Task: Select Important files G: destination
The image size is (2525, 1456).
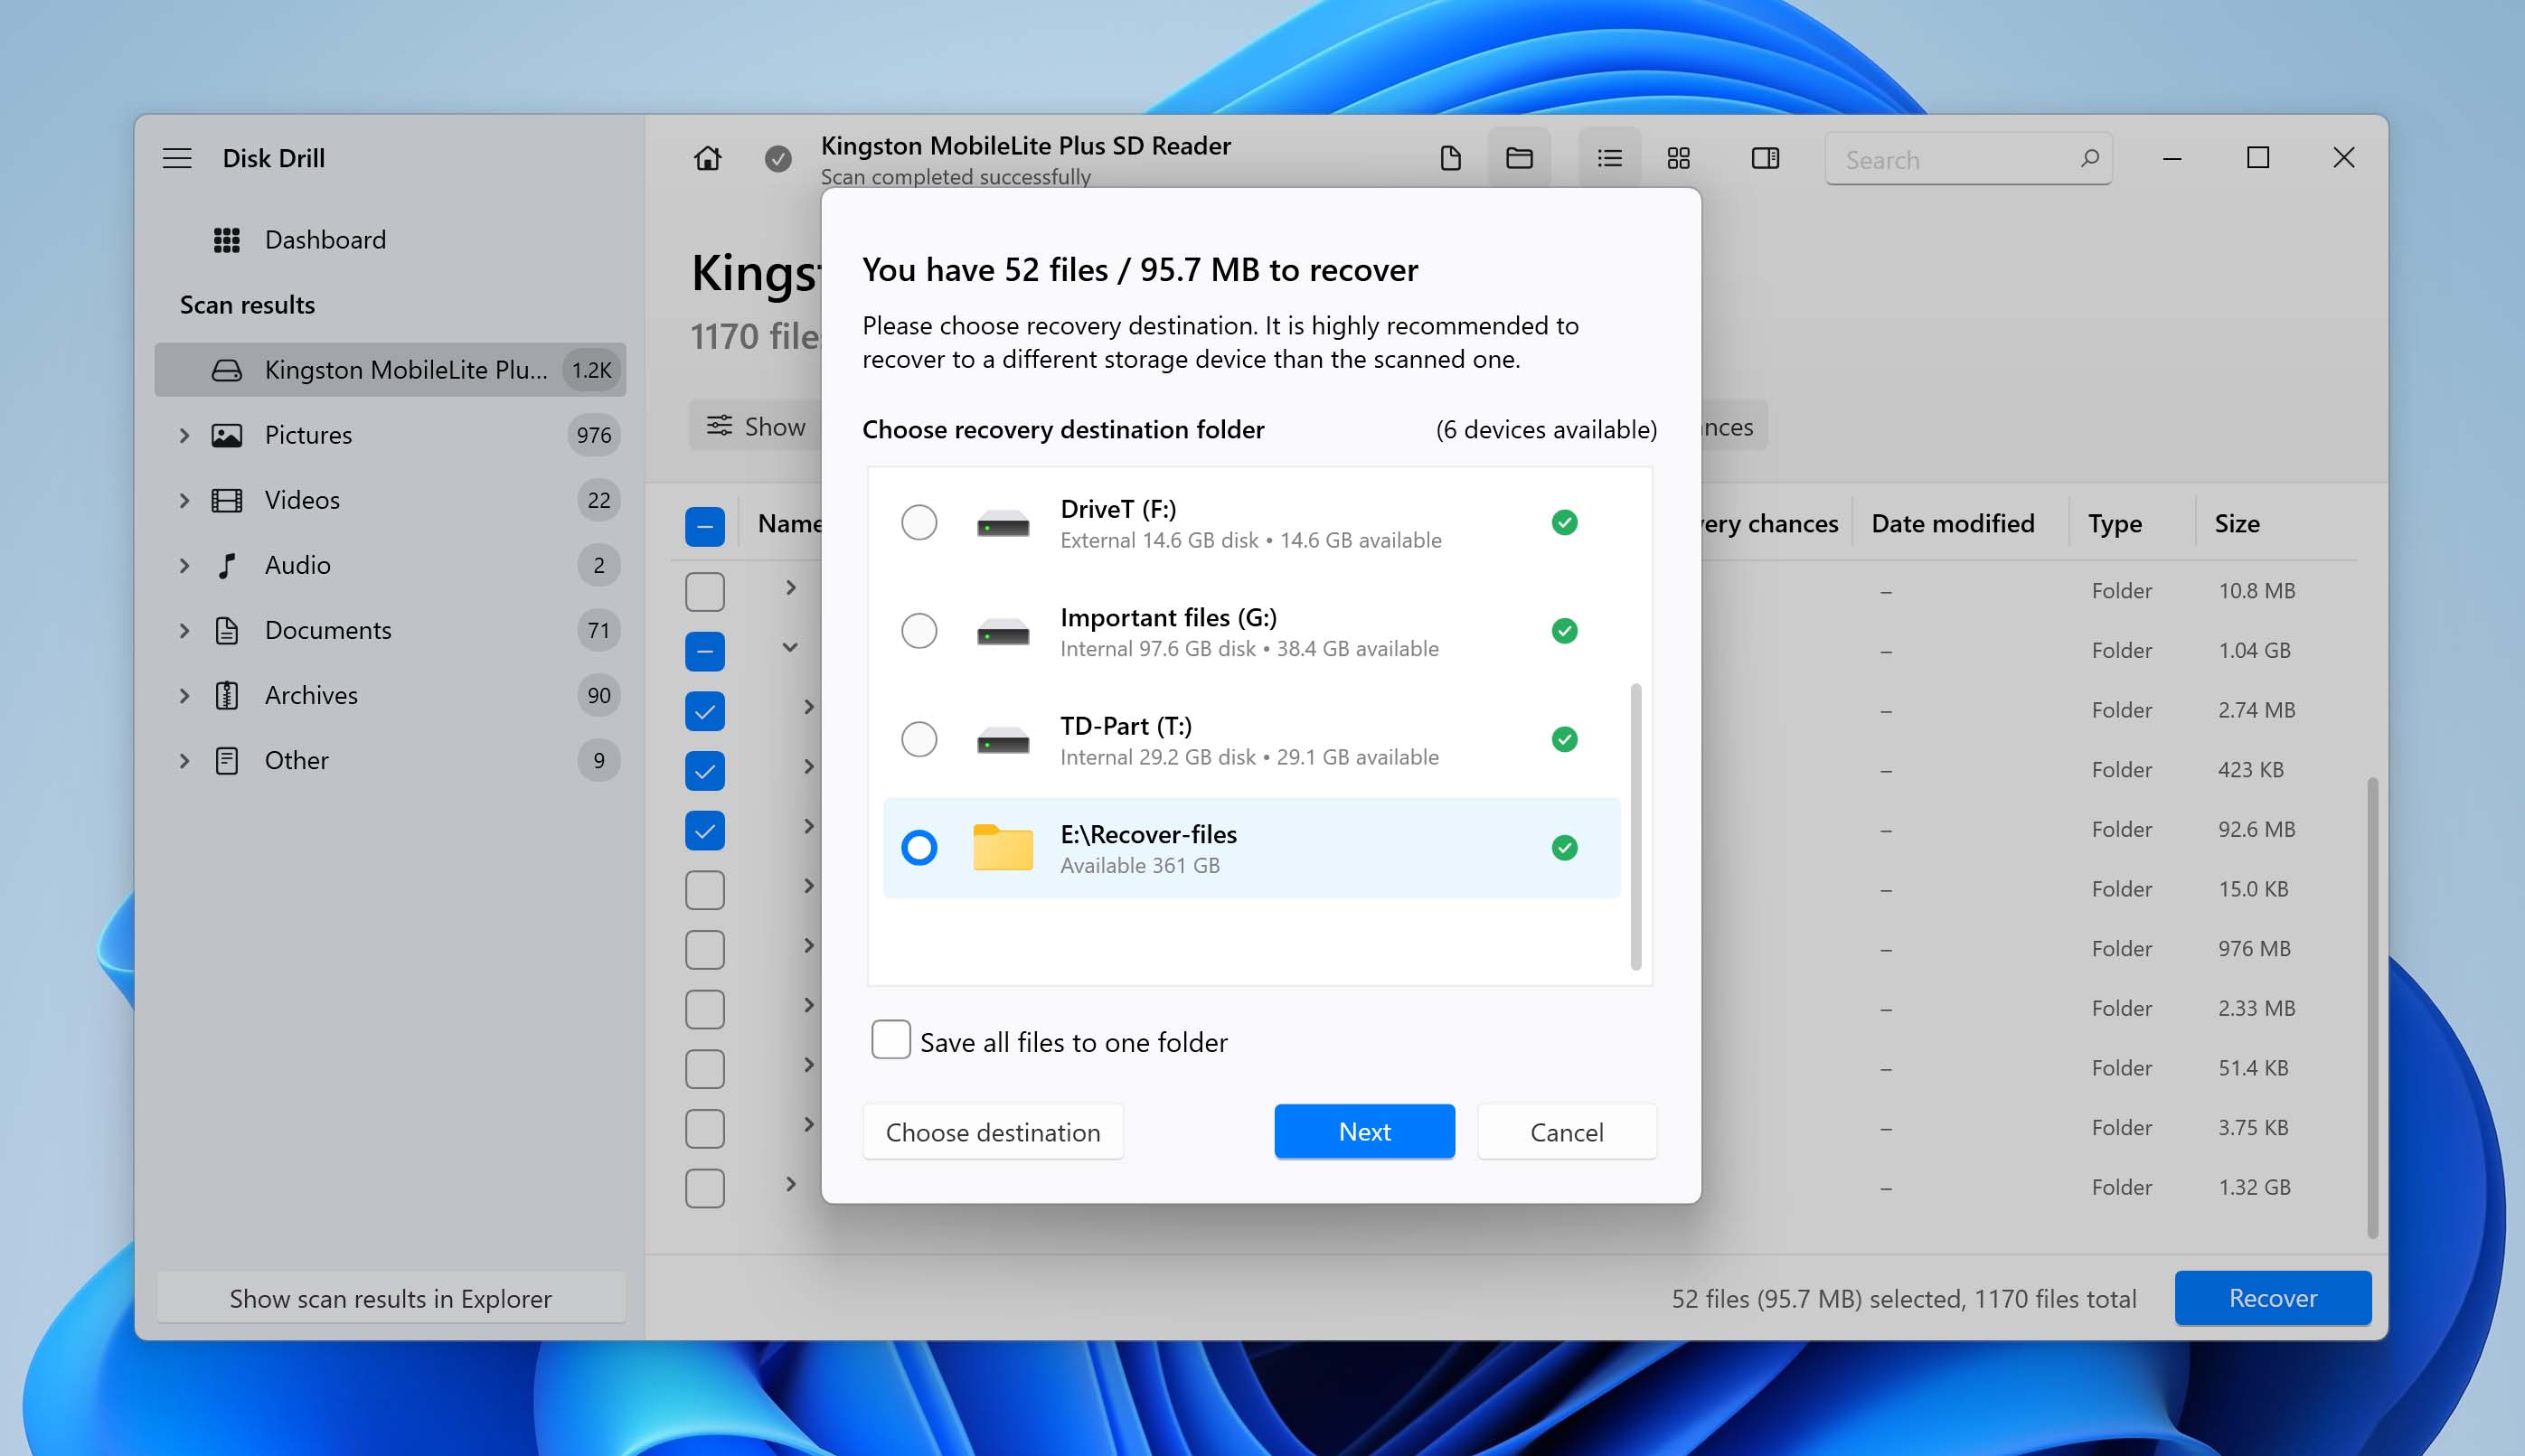Action: pyautogui.click(x=918, y=631)
